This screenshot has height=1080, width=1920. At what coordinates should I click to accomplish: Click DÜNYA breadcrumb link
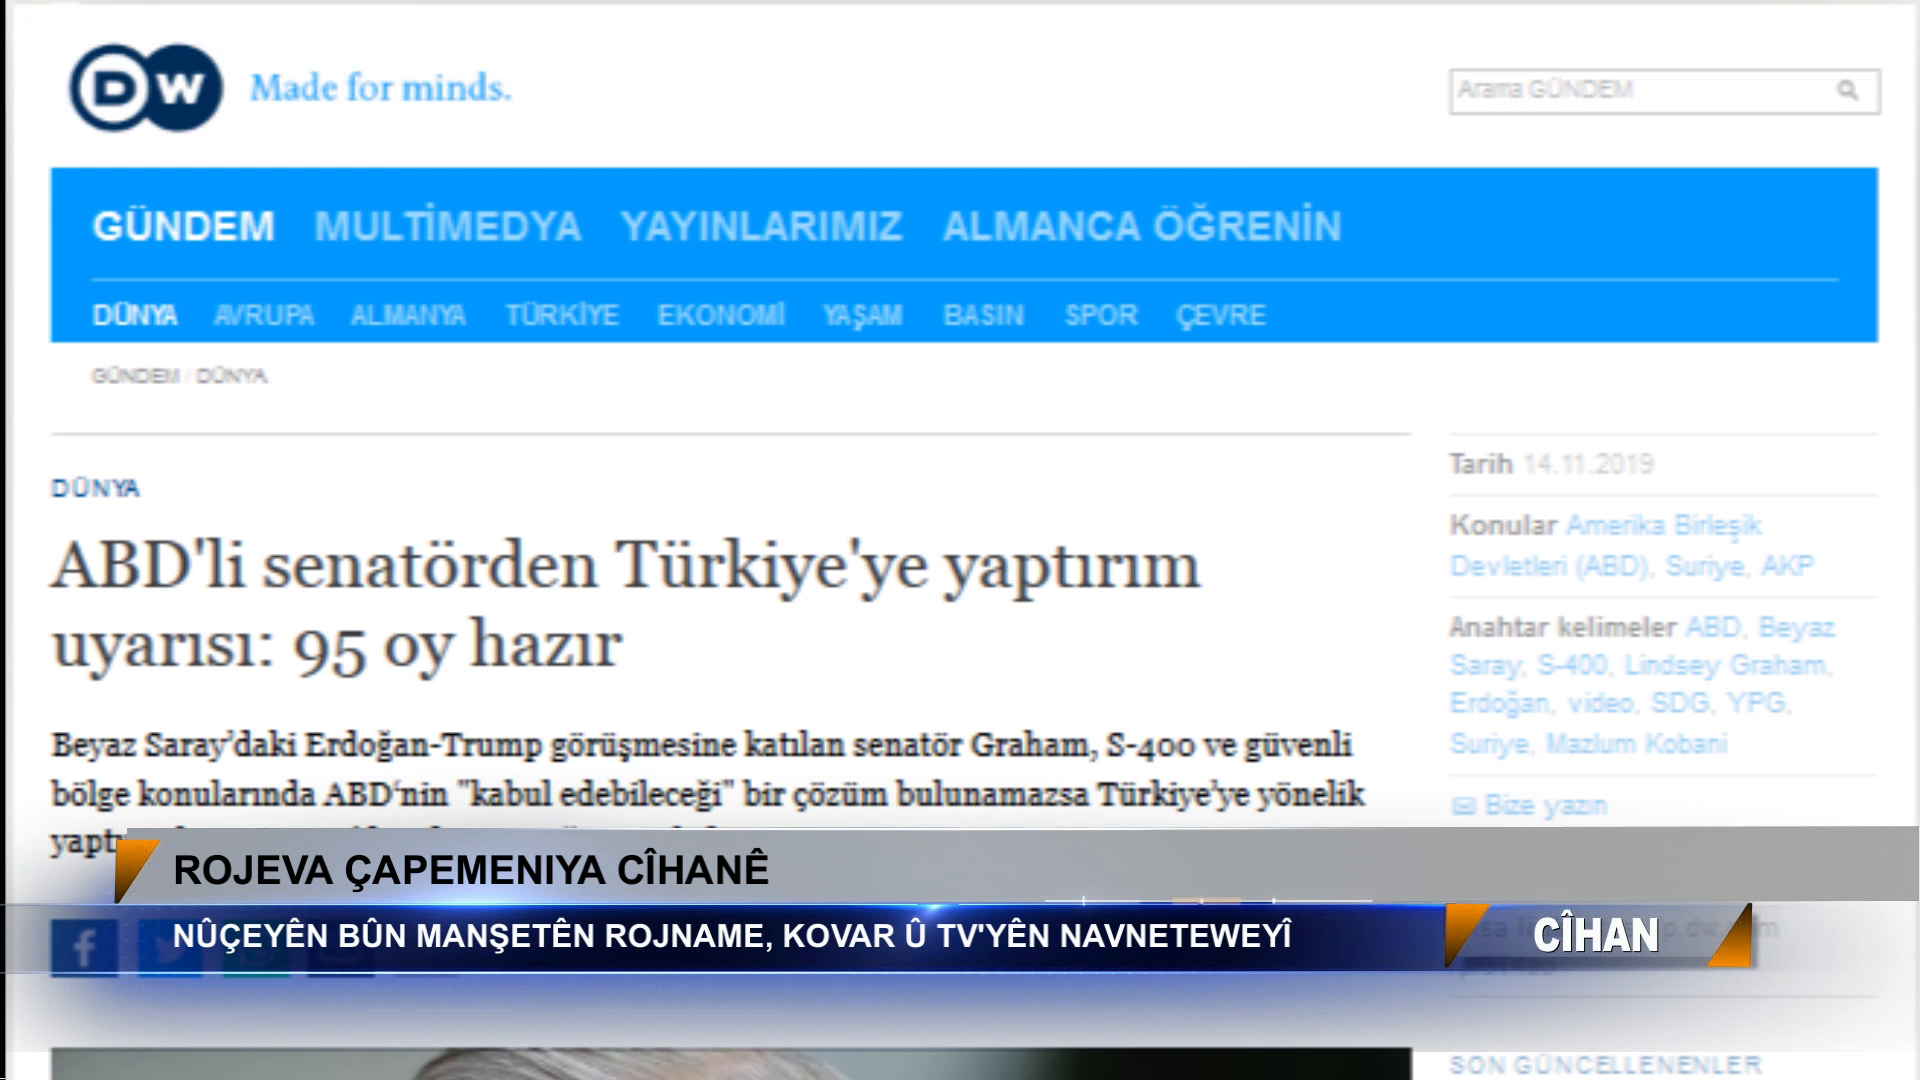tap(231, 376)
